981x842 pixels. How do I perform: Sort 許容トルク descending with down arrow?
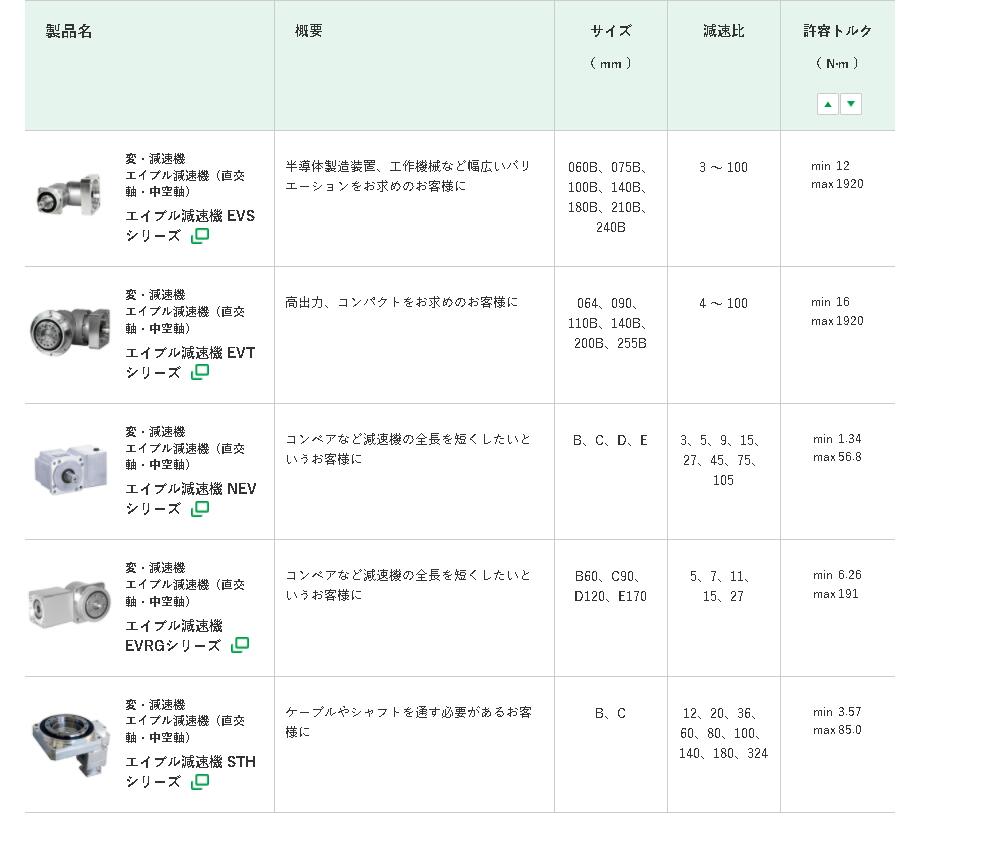[x=850, y=103]
